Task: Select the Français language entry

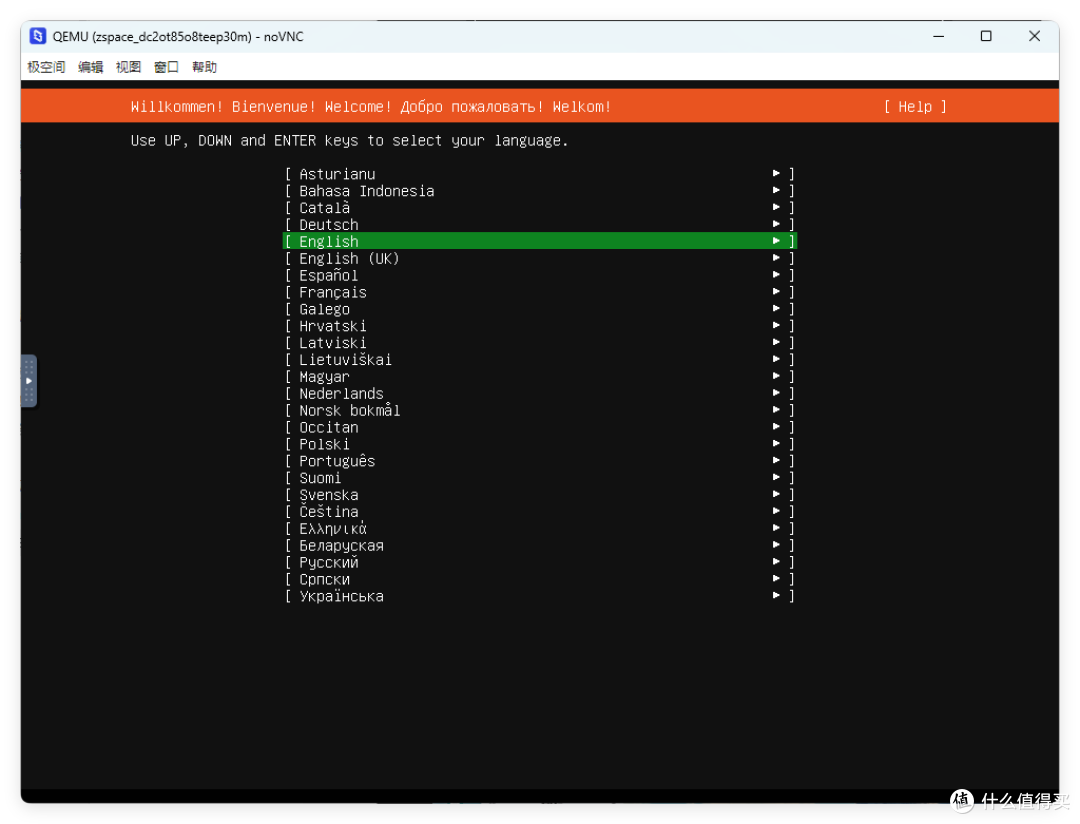Action: tap(332, 292)
